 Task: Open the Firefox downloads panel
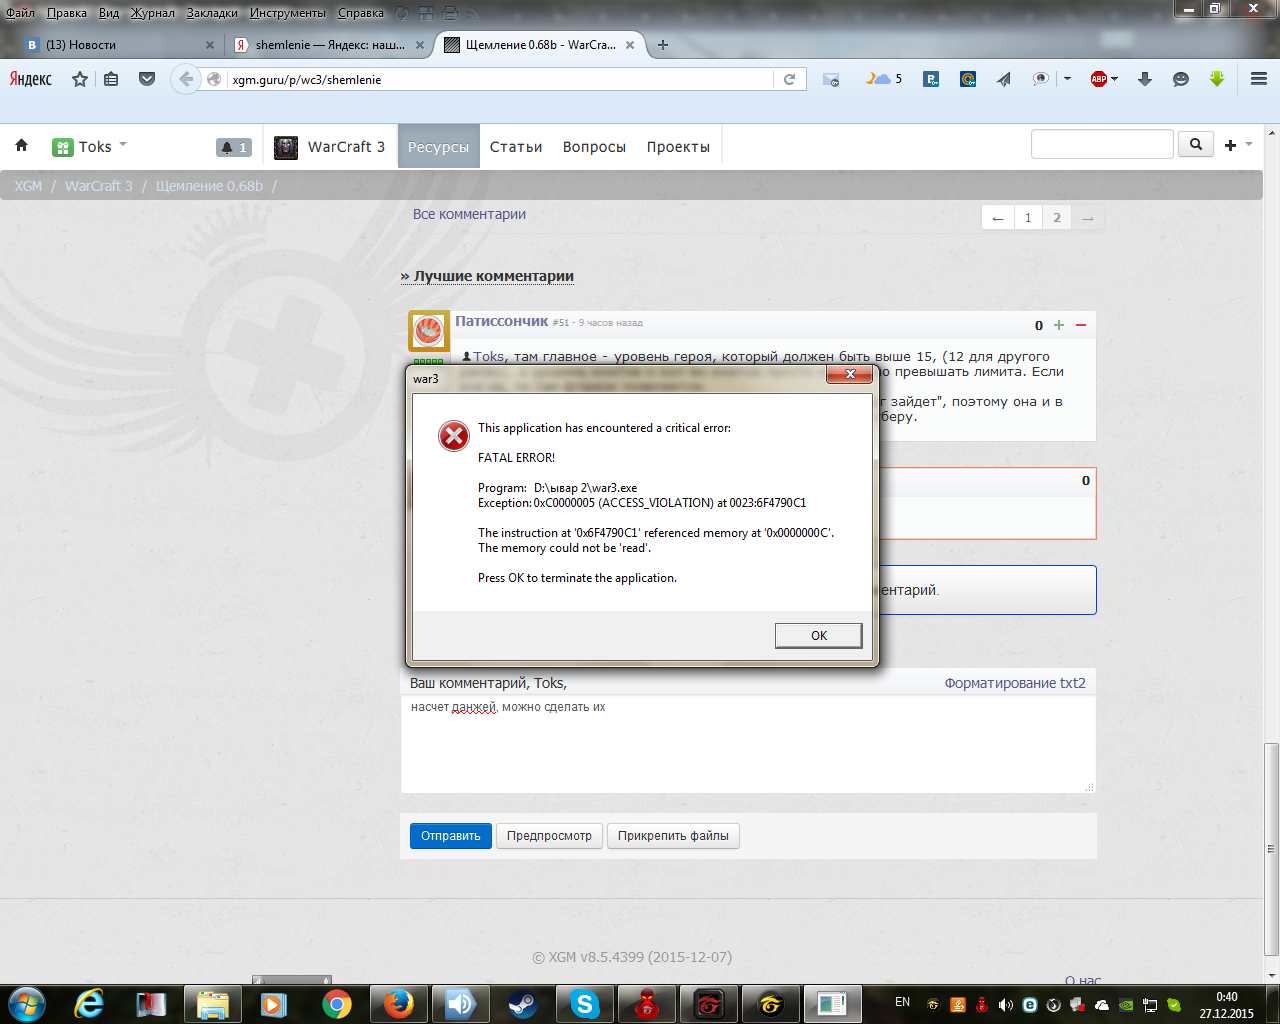(1146, 79)
